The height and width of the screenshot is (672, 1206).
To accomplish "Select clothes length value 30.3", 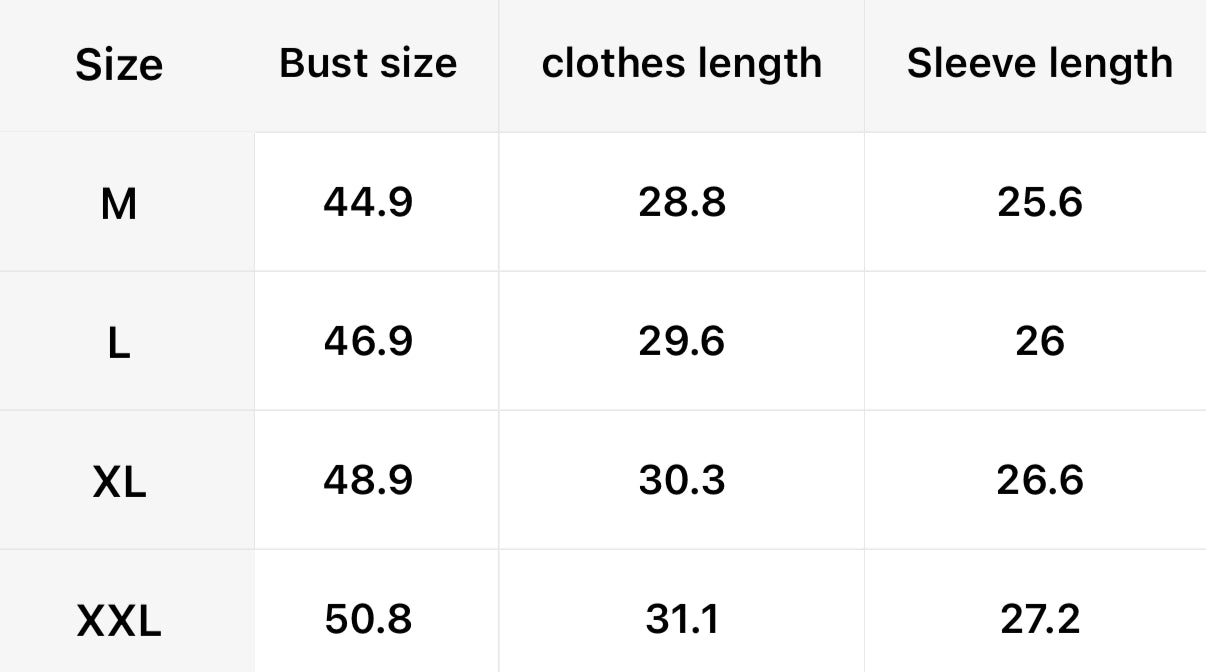I will click(x=681, y=481).
